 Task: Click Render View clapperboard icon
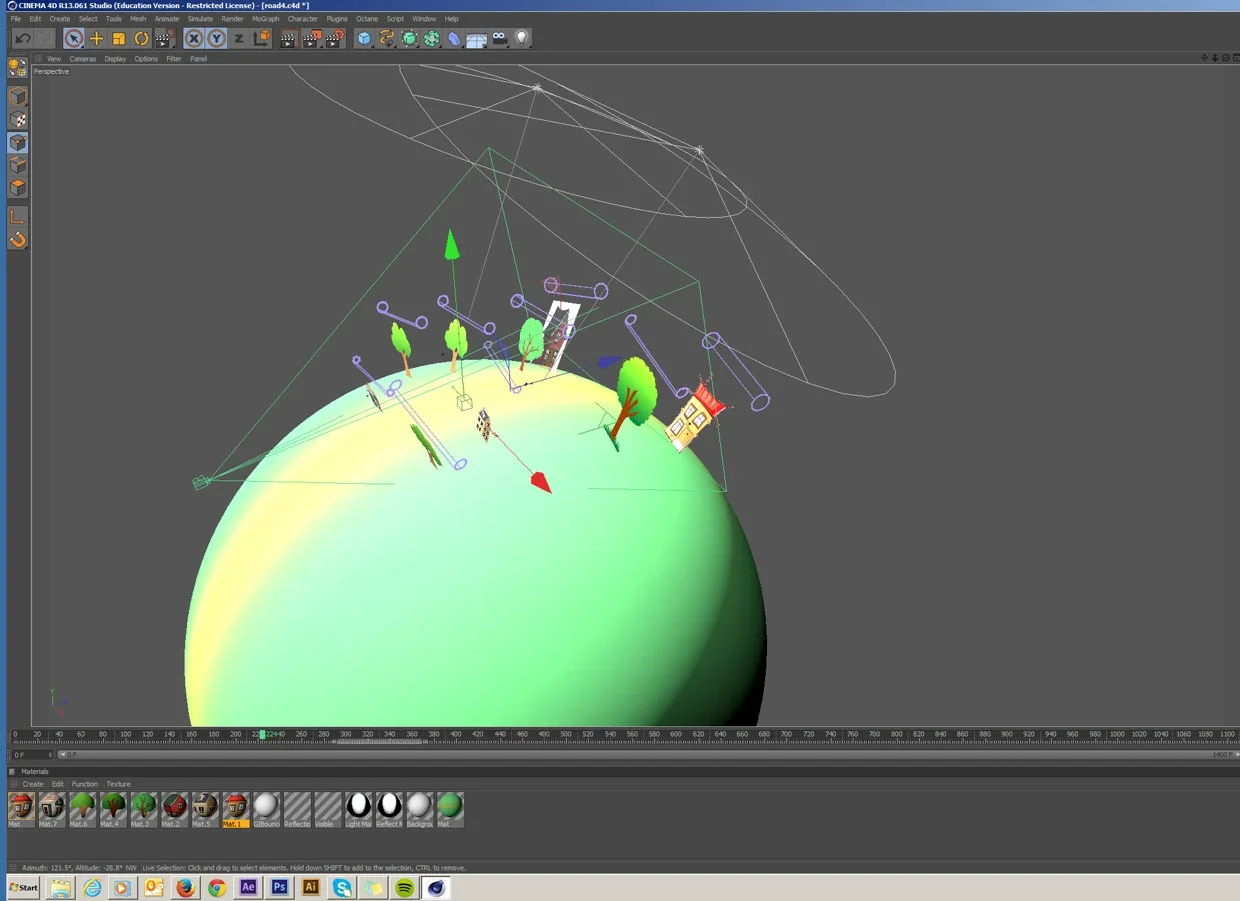coord(288,38)
